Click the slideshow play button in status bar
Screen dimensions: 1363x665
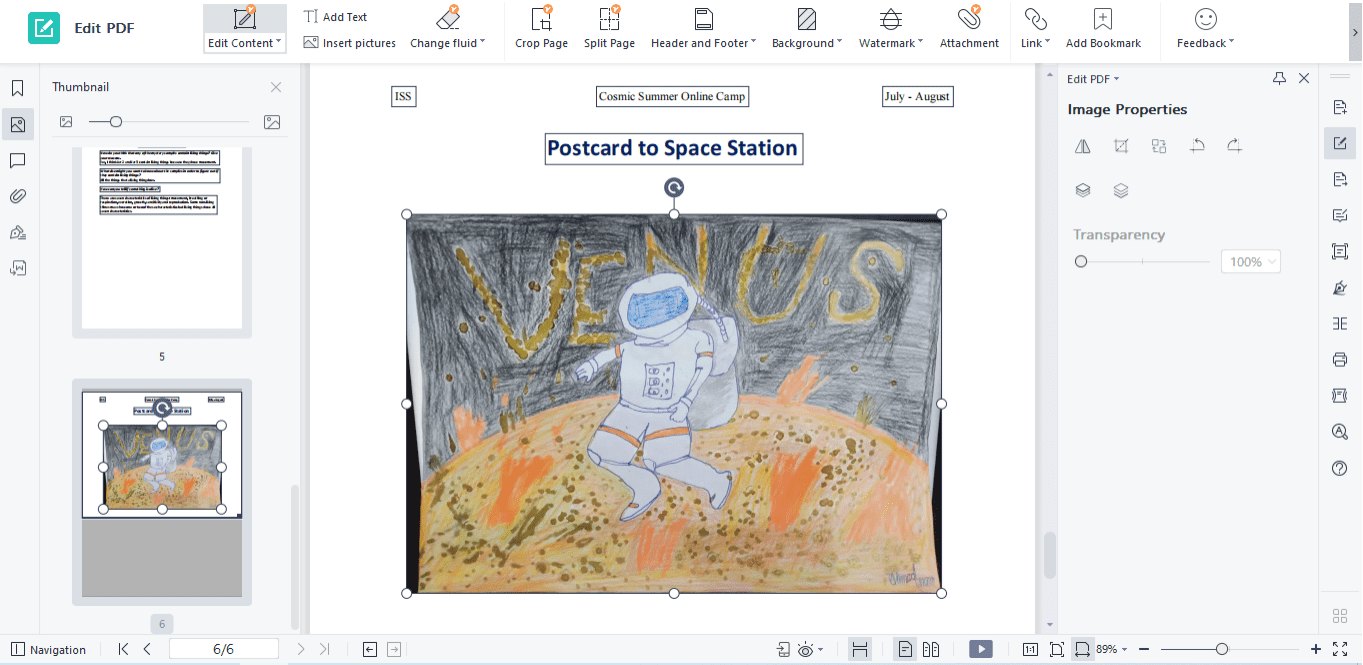(x=981, y=649)
